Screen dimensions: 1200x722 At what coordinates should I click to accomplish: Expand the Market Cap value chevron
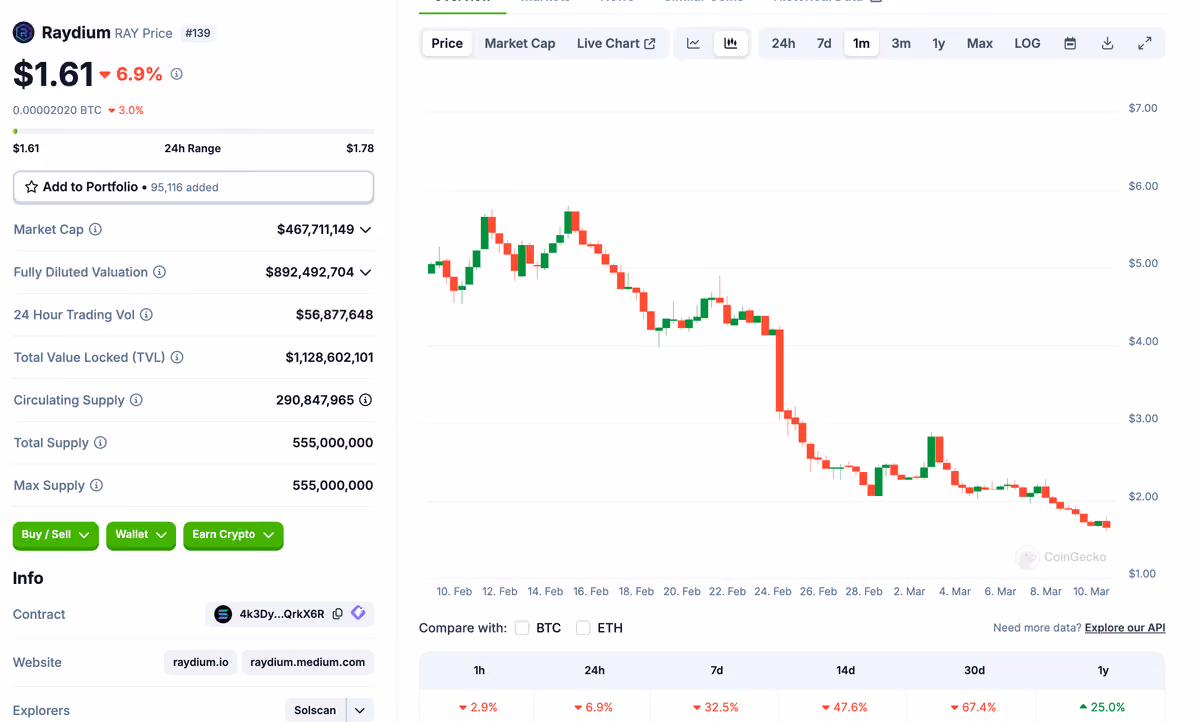point(366,230)
